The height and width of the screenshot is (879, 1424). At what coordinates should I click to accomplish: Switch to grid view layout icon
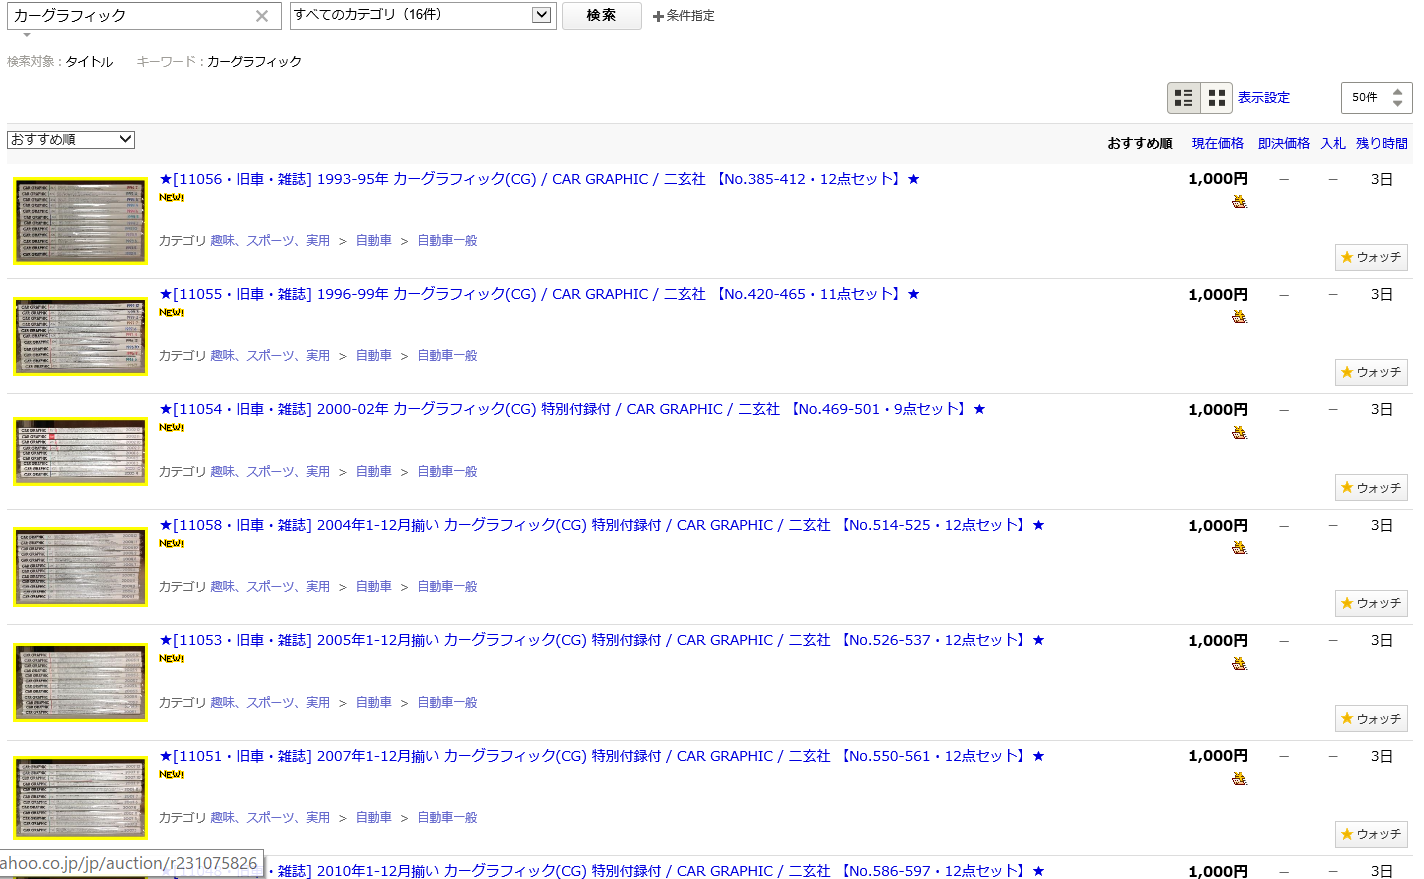[x=1216, y=97]
